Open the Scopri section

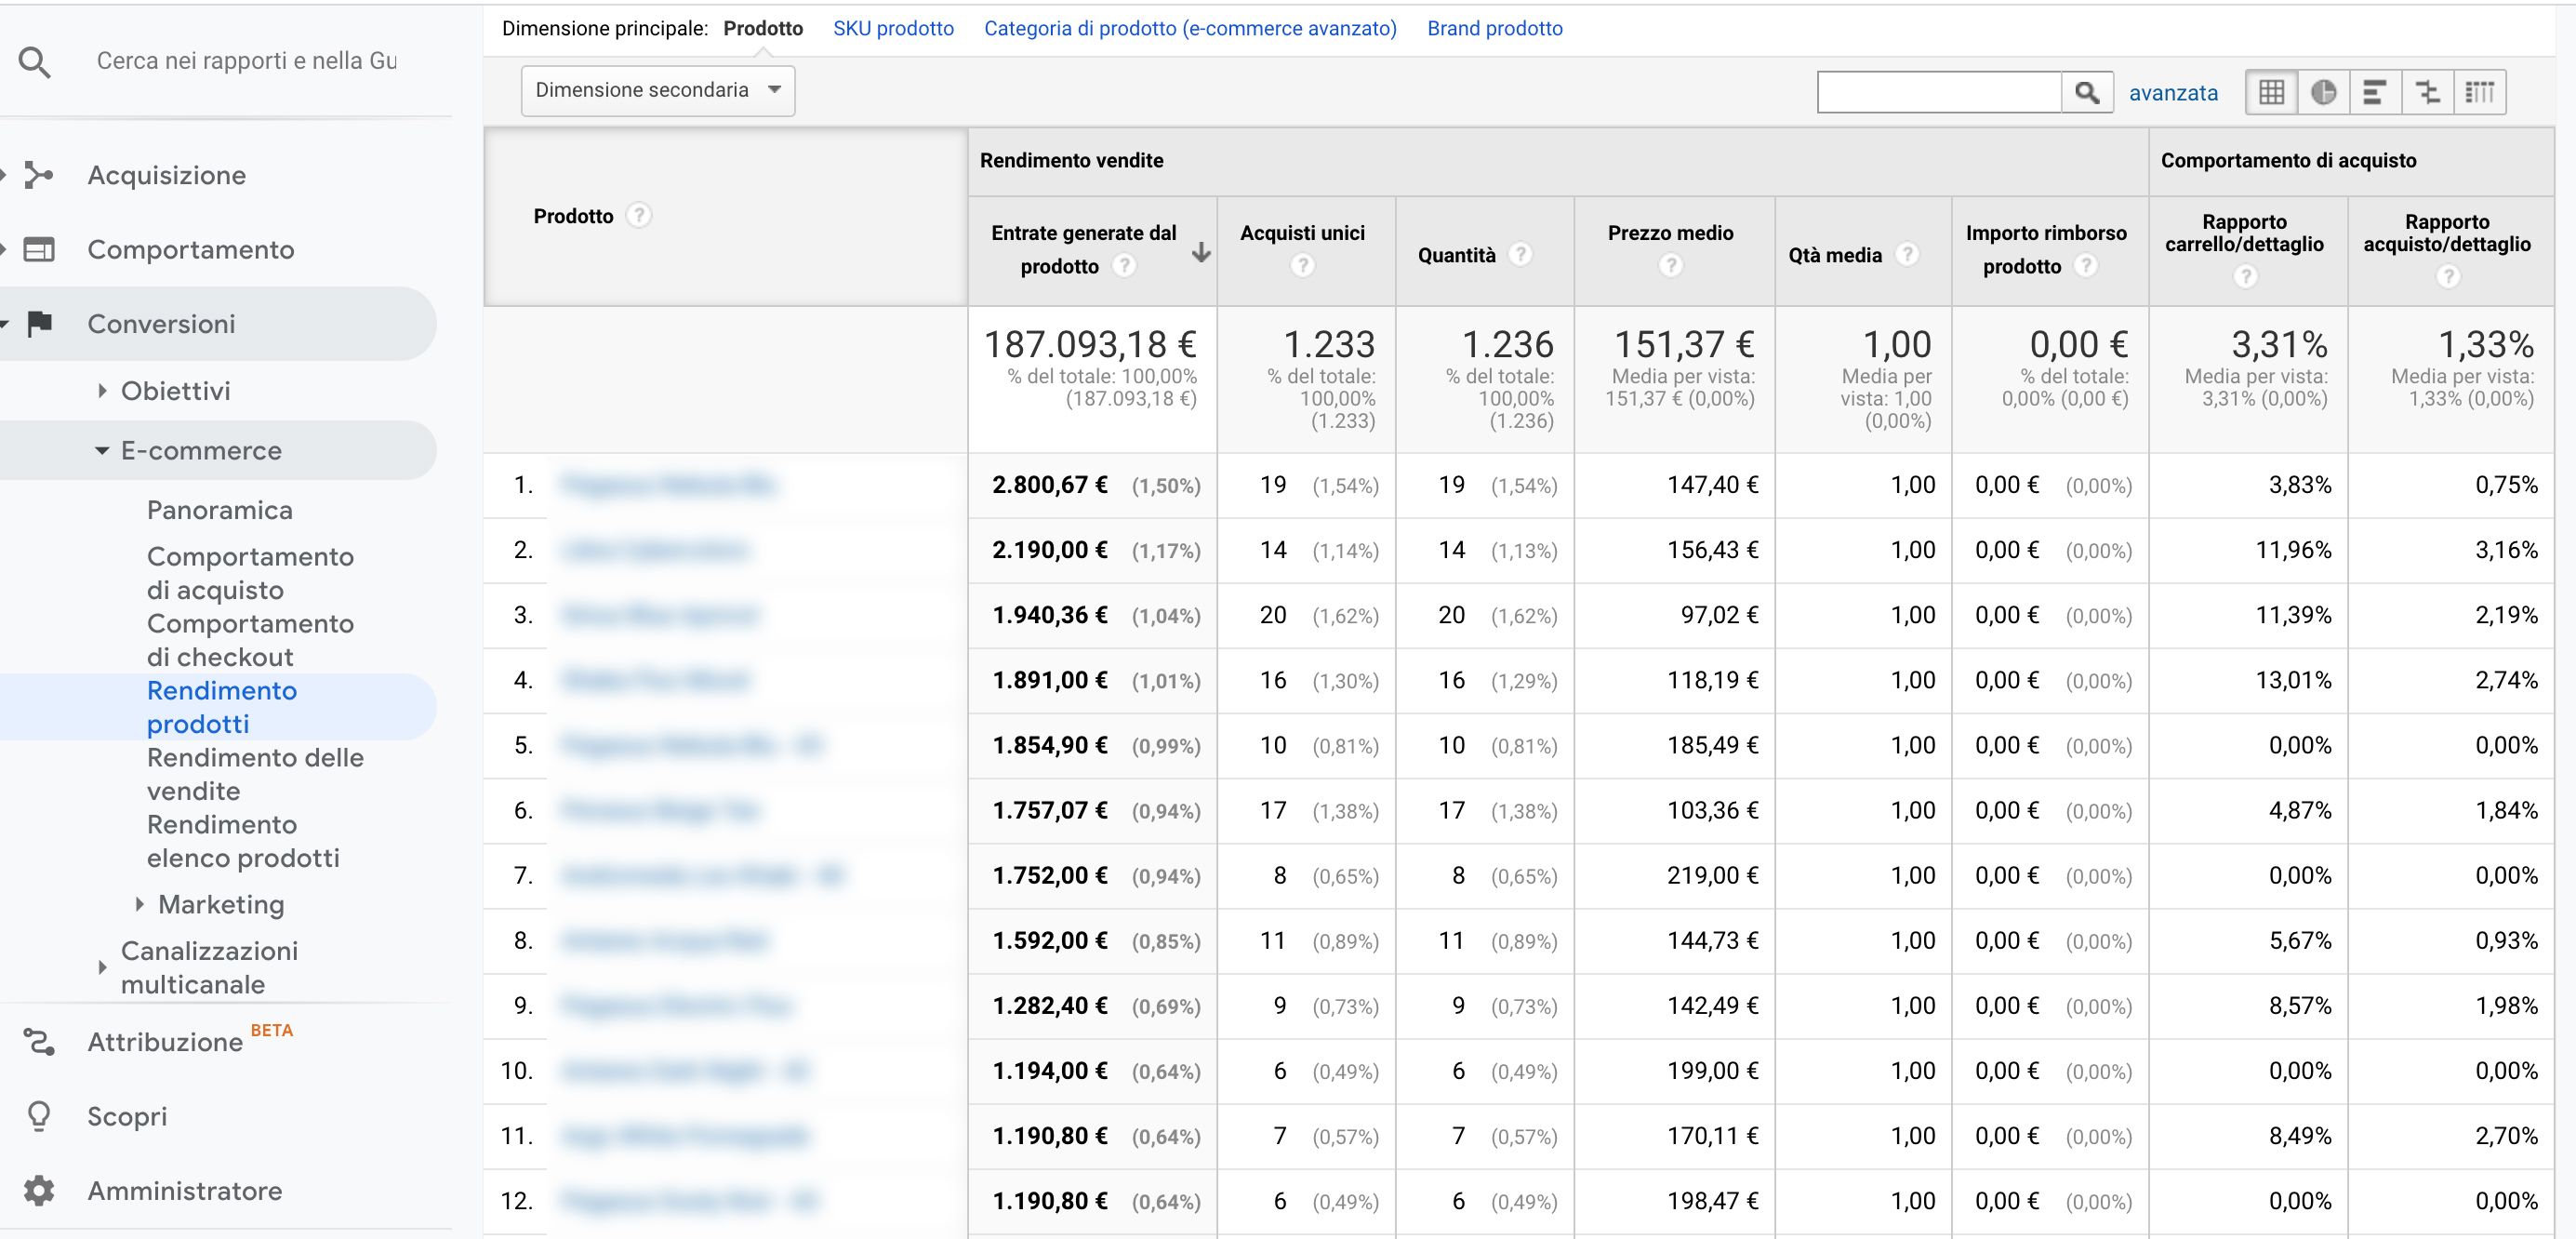[x=127, y=1116]
